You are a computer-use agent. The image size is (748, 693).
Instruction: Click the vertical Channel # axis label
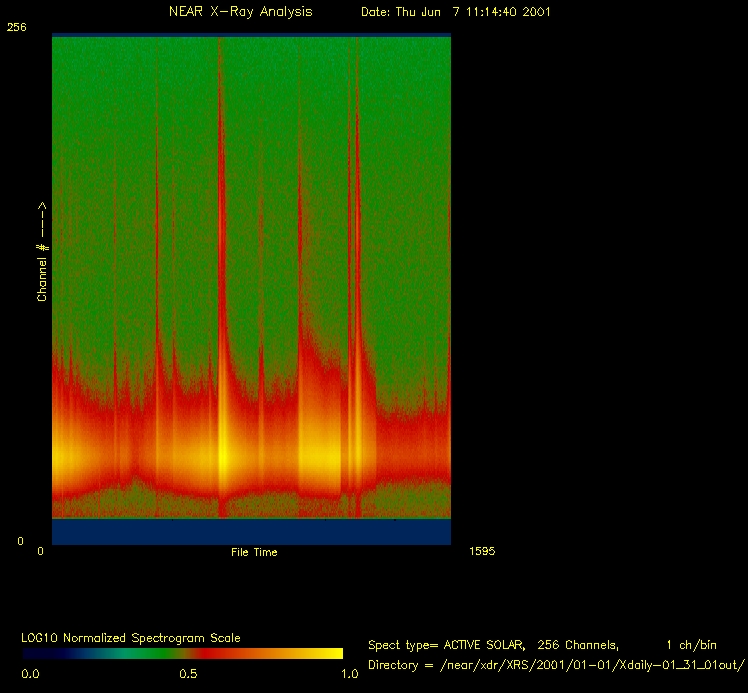(x=43, y=250)
